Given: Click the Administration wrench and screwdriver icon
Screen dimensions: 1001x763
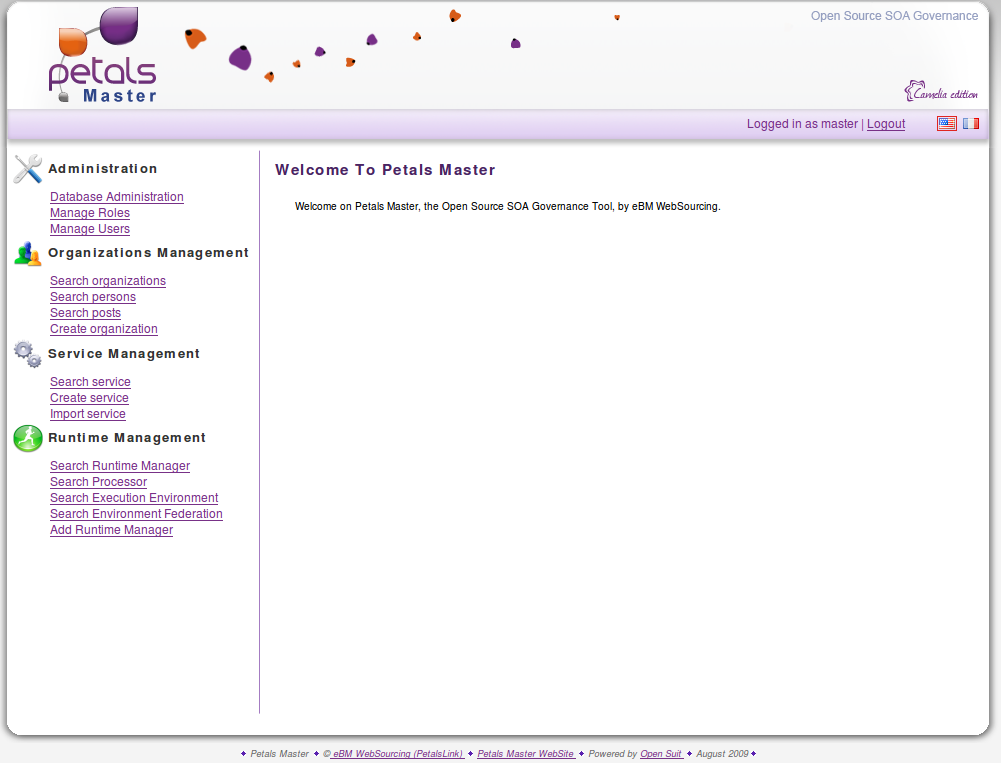Looking at the screenshot, I should [28, 169].
